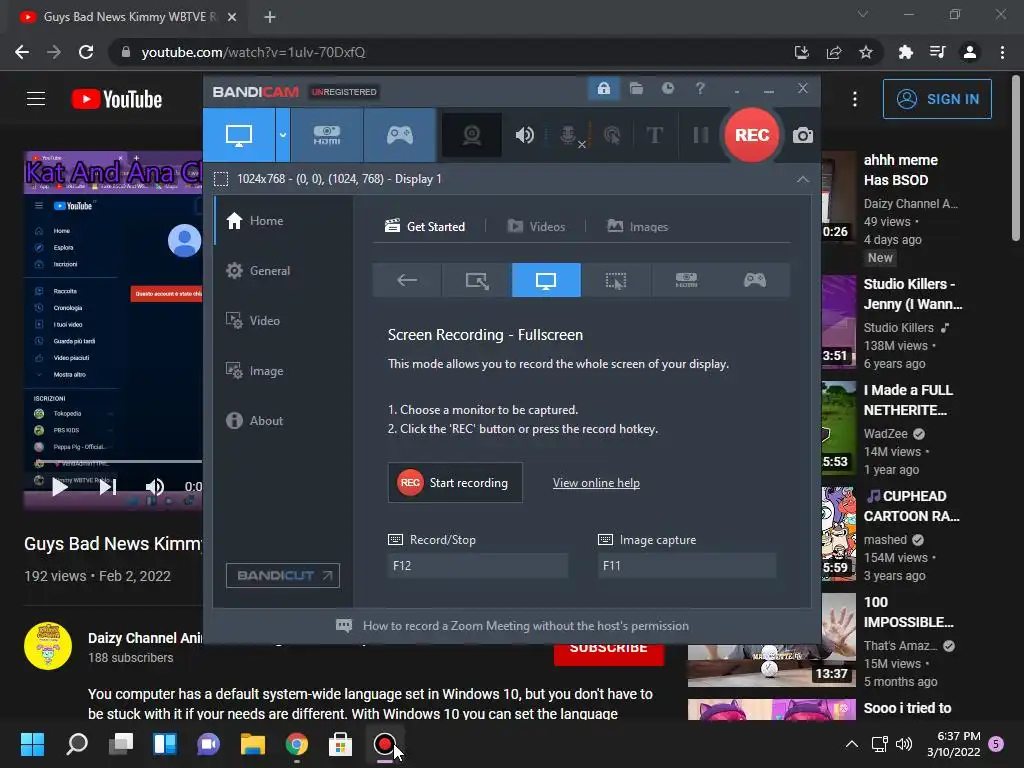1024x768 pixels.
Task: Toggle mouse click effect icon
Action: pyautogui.click(x=612, y=135)
